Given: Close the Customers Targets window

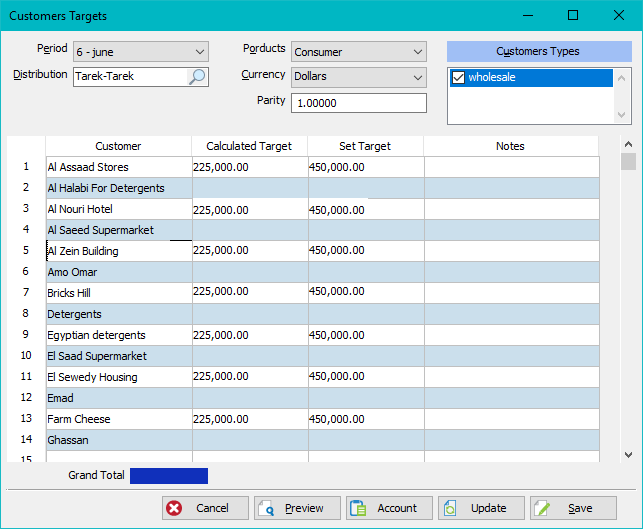Looking at the screenshot, I should (x=619, y=16).
